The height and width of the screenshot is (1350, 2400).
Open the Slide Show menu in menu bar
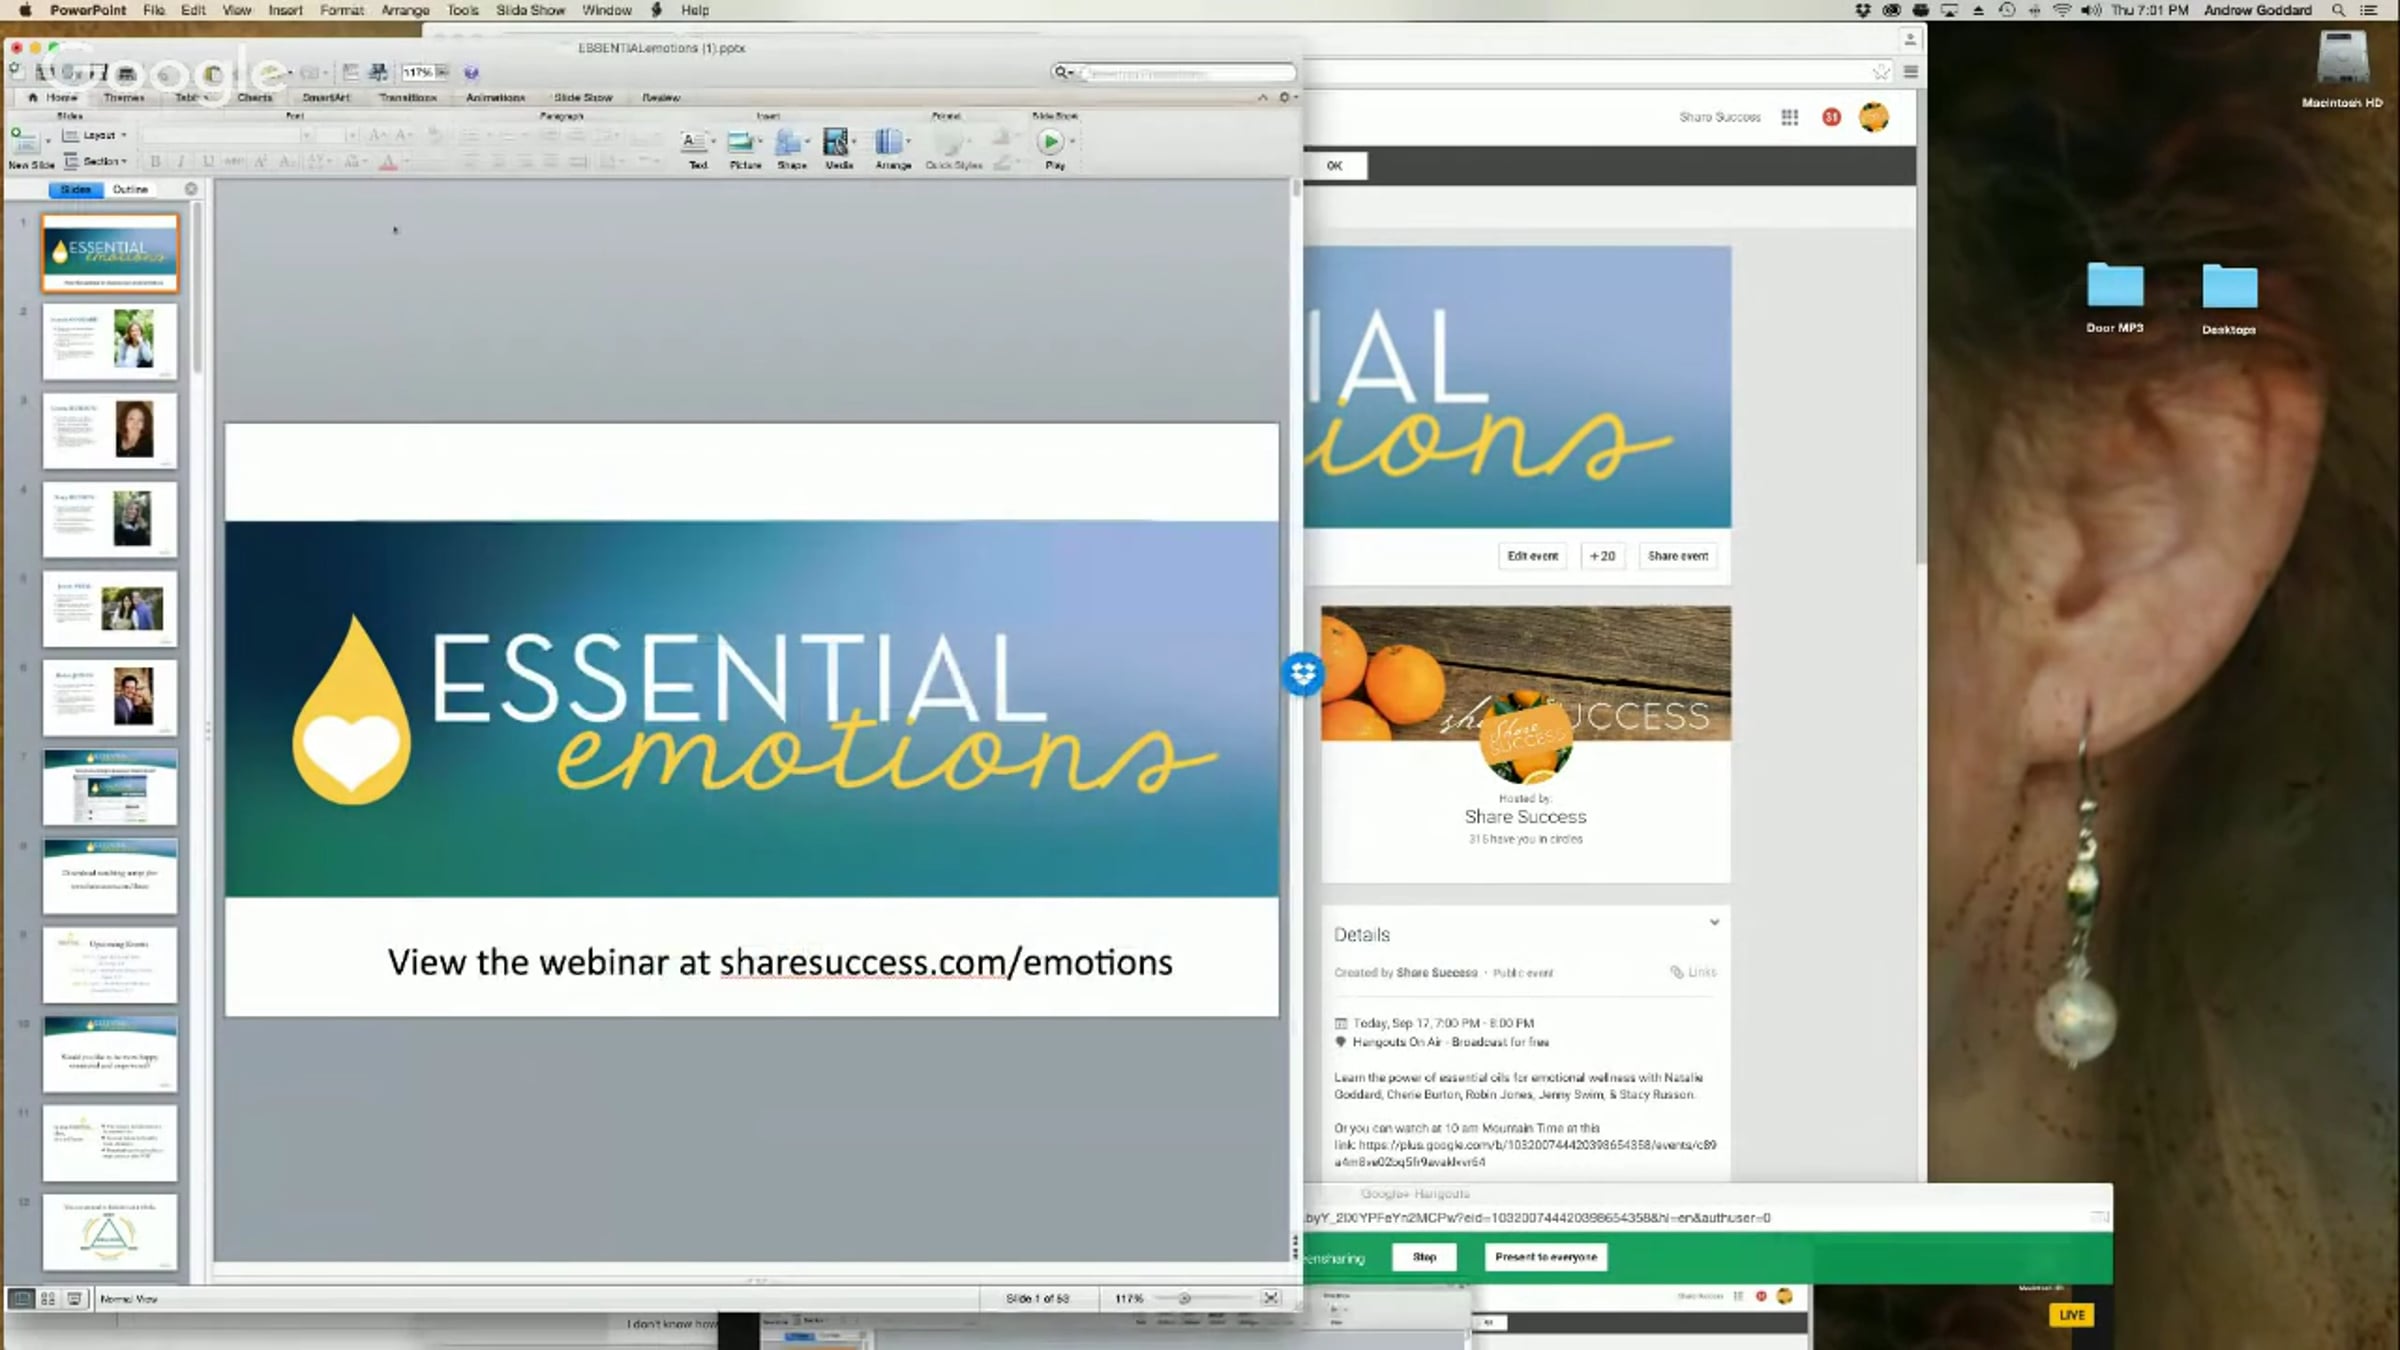tap(530, 10)
